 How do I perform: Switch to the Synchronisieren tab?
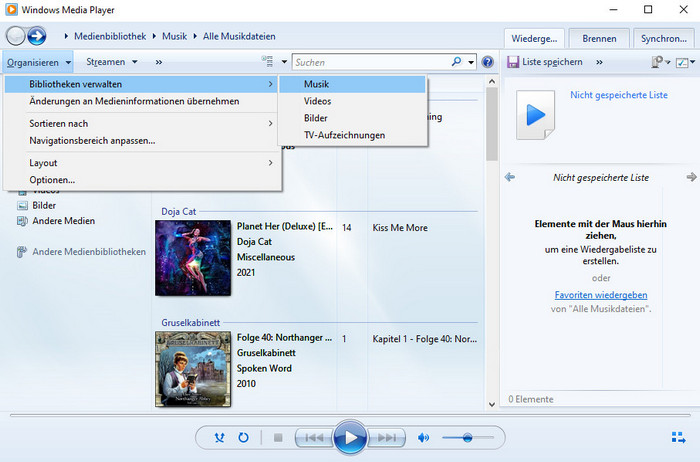pos(664,38)
